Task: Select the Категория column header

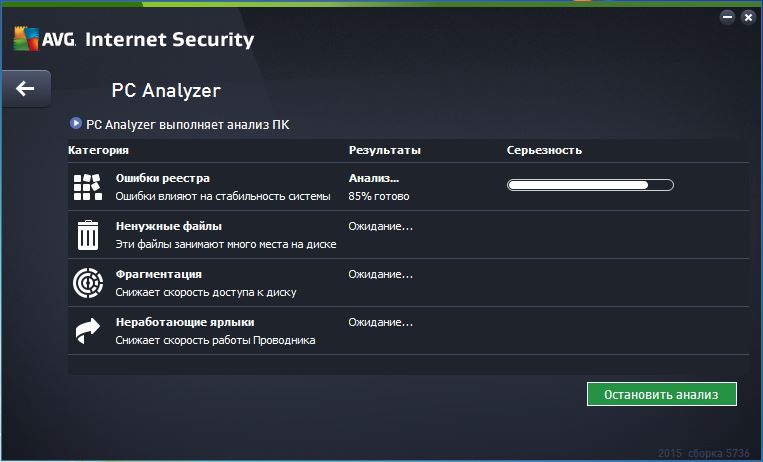Action: click(98, 150)
